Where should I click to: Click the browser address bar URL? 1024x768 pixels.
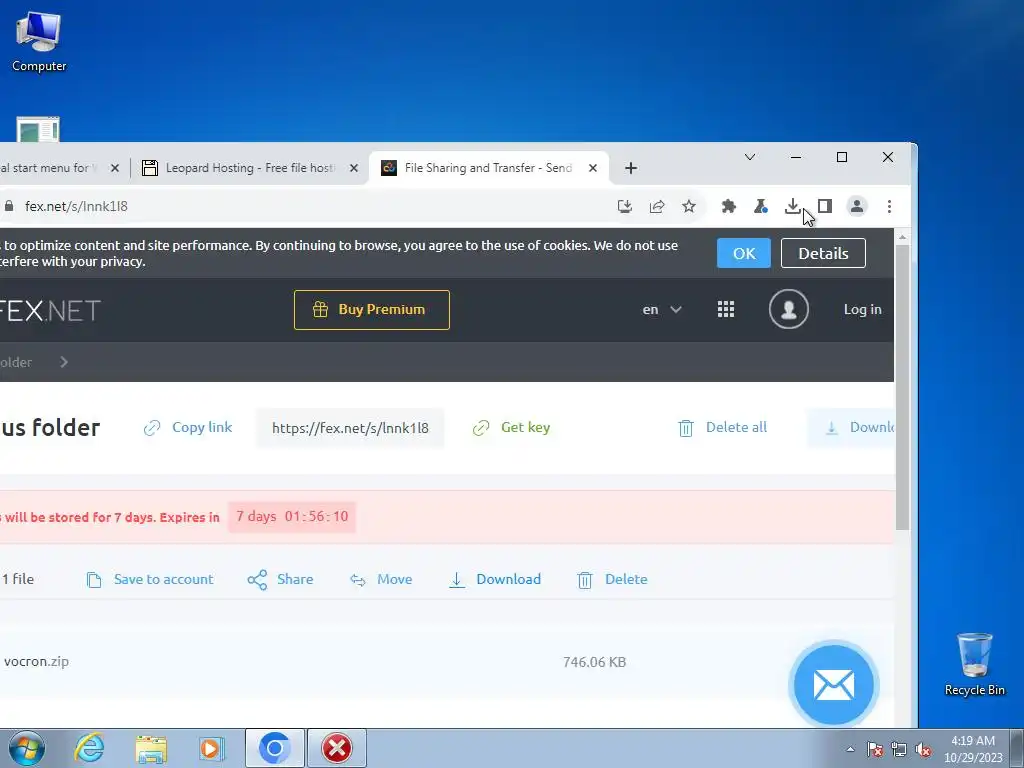coord(76,206)
